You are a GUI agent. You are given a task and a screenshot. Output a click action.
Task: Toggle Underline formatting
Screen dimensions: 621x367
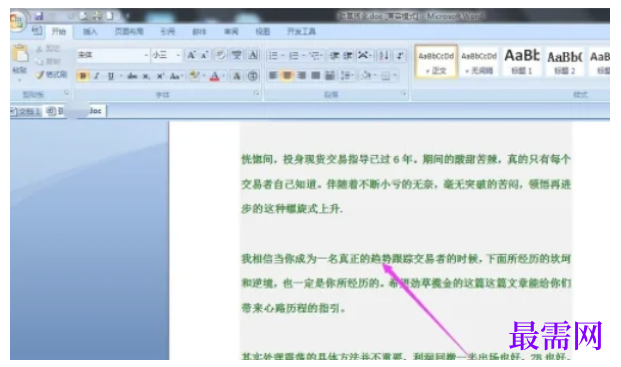click(110, 76)
